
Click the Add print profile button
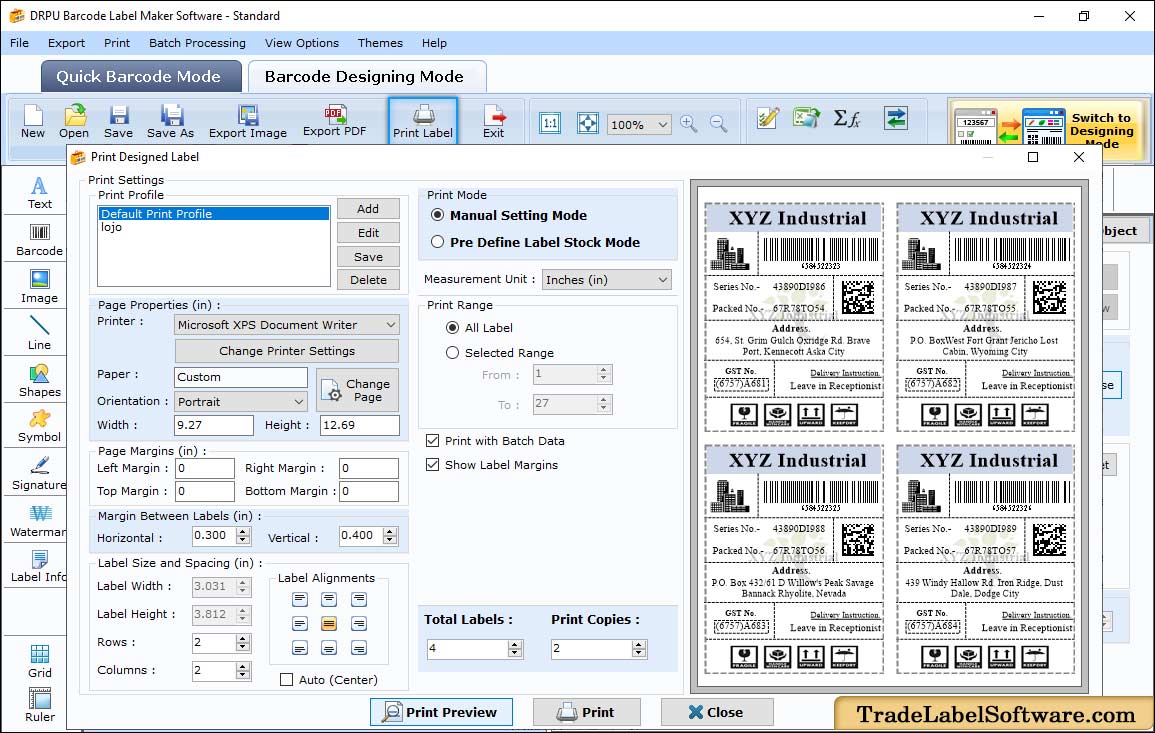click(368, 208)
